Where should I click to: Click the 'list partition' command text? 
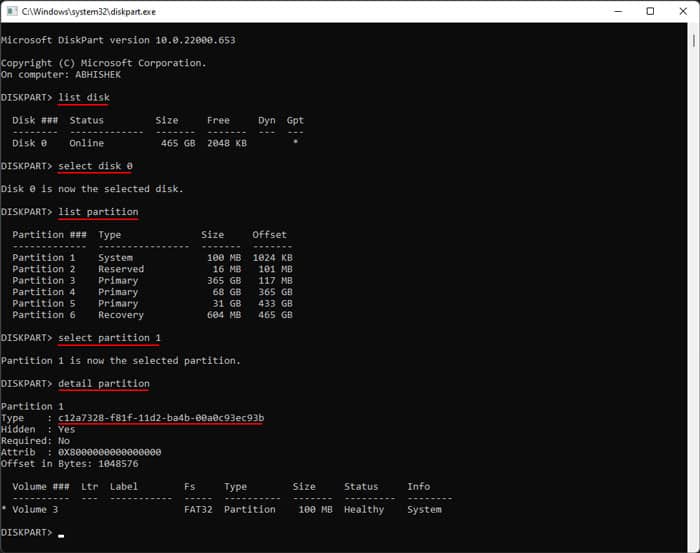pyautogui.click(x=98, y=212)
